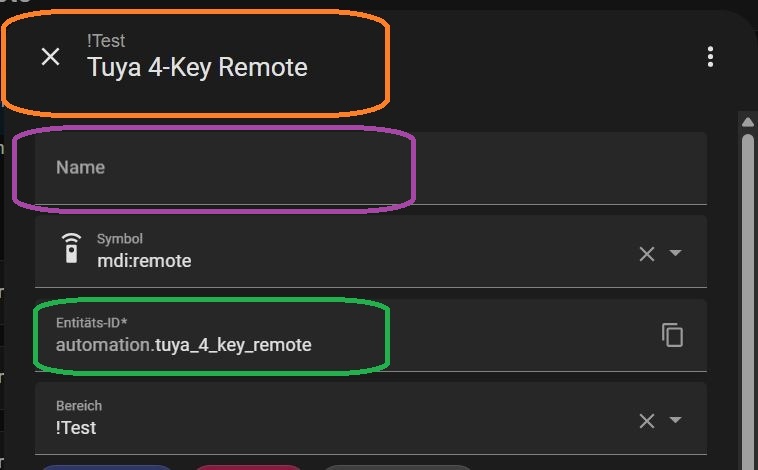The height and width of the screenshot is (470, 758).
Task: Click the Symbol field label
Action: 119,239
